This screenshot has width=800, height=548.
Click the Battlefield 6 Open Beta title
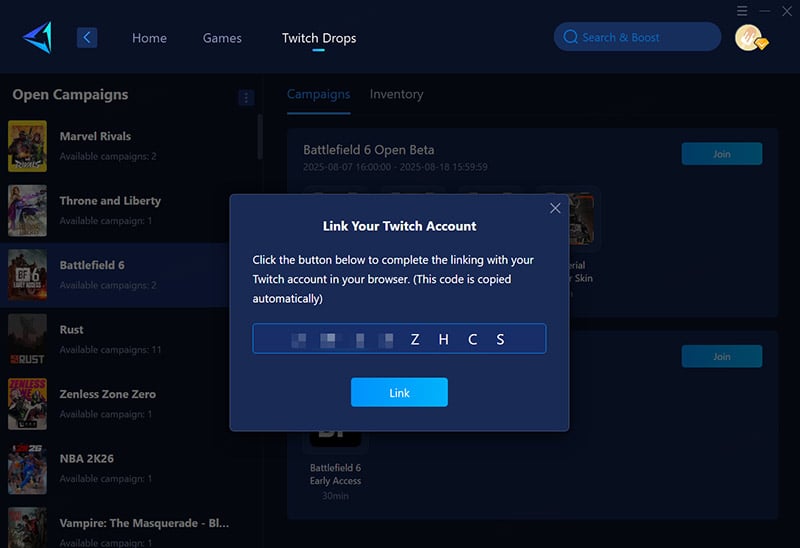point(368,150)
